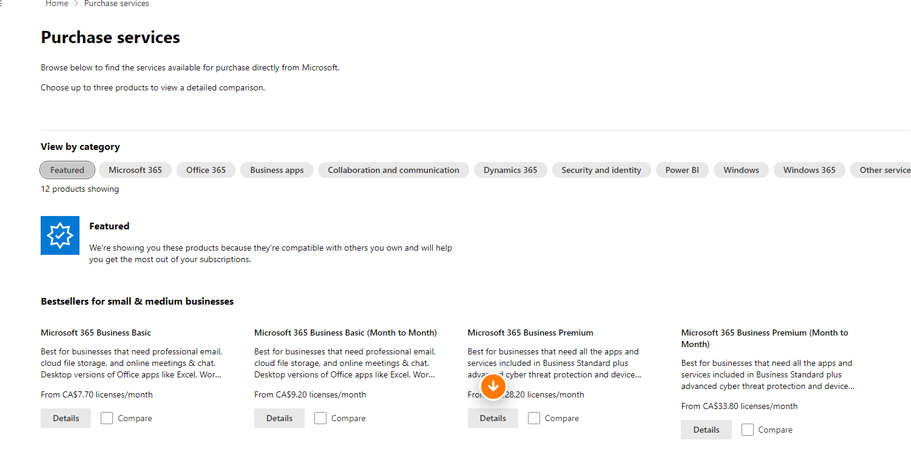Click the View by category heading
Screen dimensions: 911x455
[80, 147]
